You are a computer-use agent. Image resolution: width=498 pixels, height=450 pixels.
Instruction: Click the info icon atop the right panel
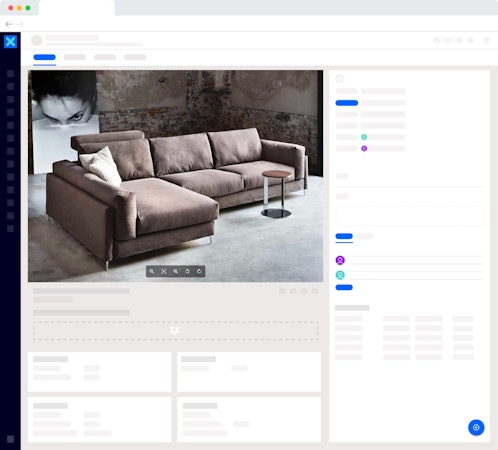339,79
